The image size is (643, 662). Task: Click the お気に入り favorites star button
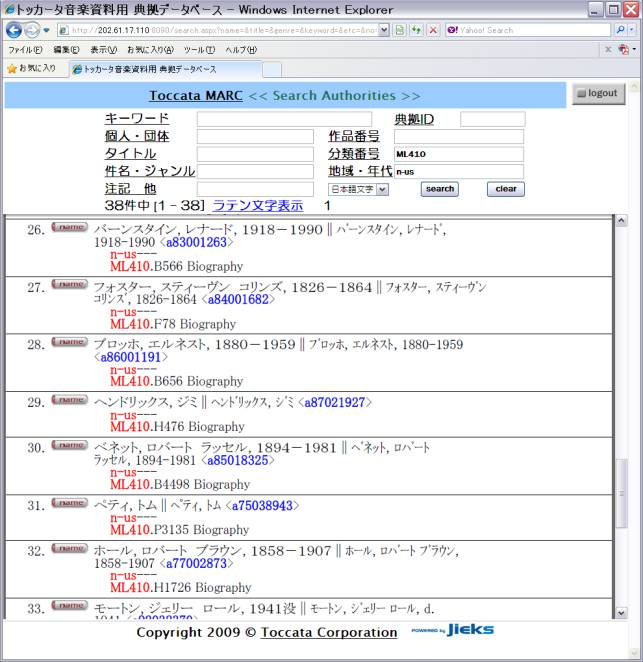pos(32,68)
